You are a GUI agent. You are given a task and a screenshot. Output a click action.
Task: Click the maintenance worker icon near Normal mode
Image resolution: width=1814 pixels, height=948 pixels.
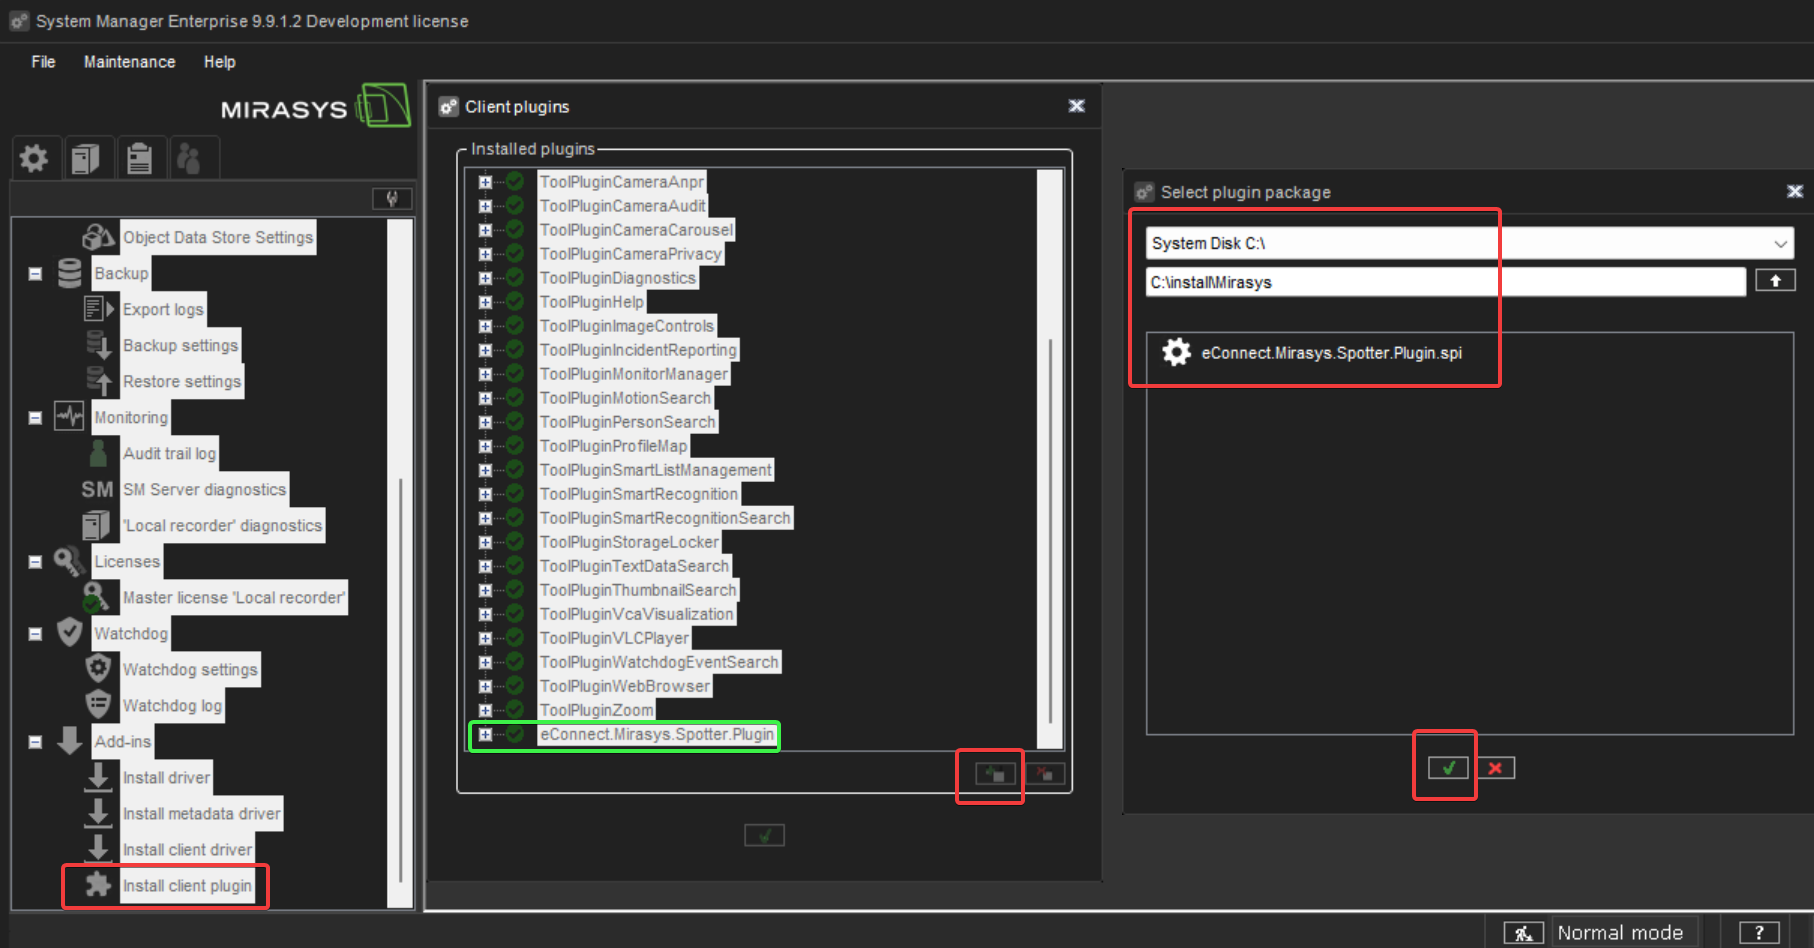[1523, 931]
